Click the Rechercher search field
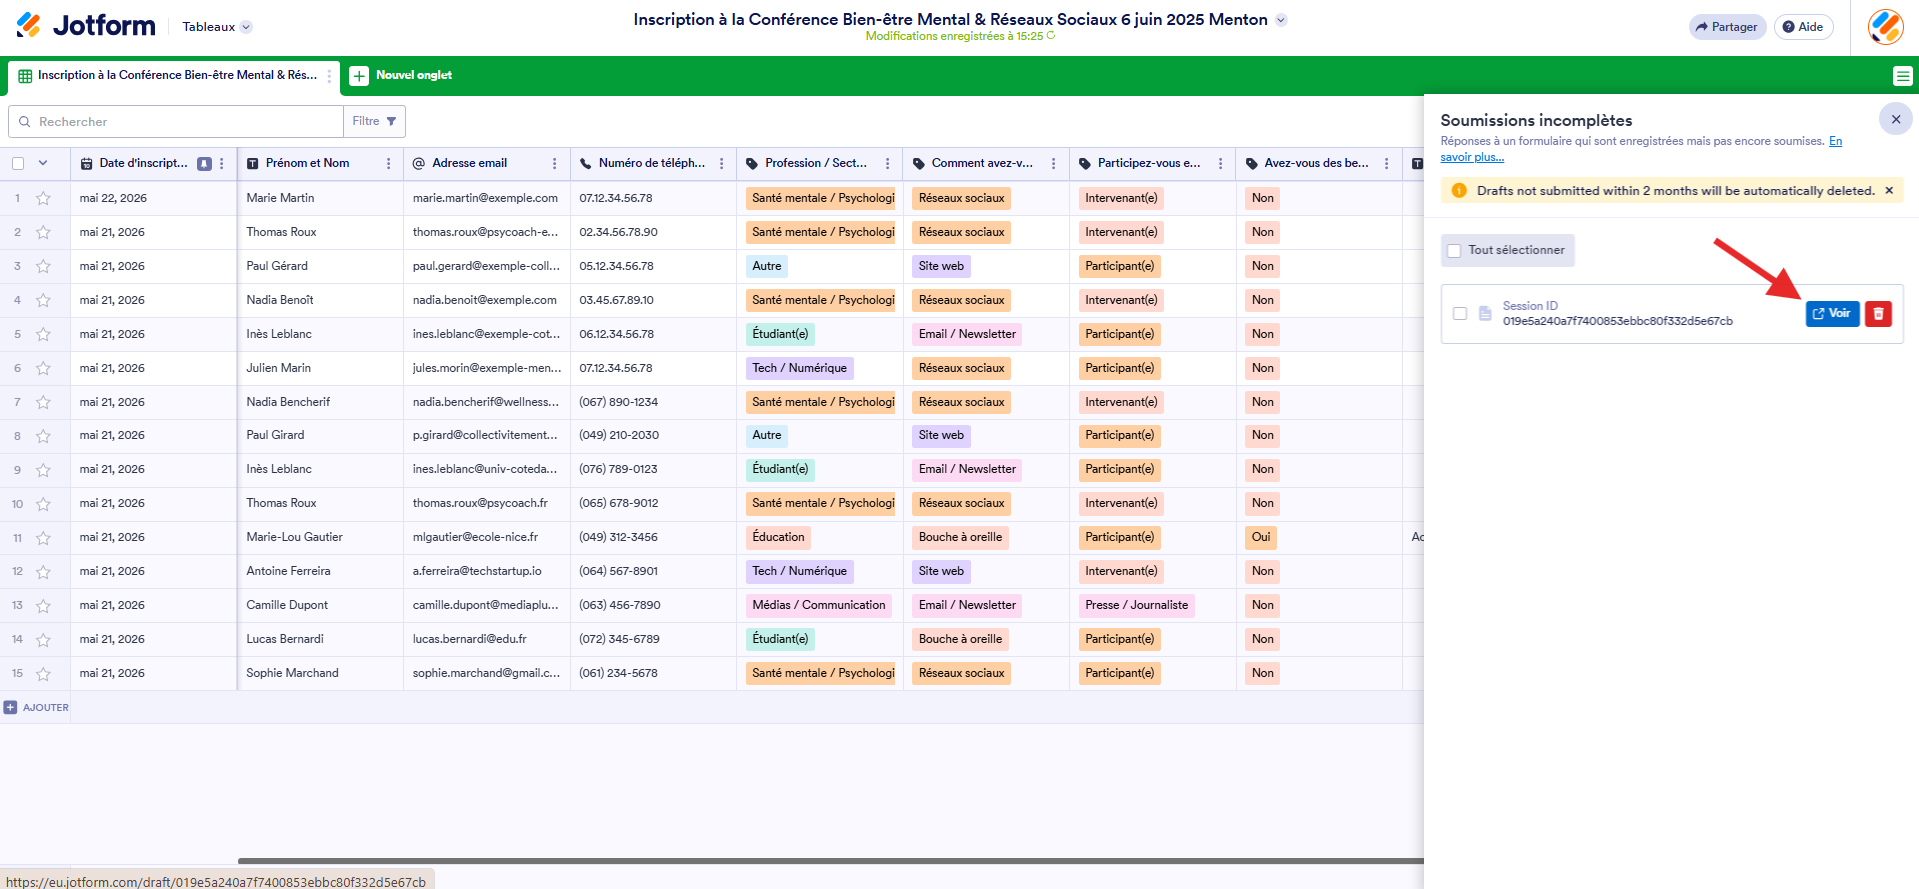Image resolution: width=1919 pixels, height=889 pixels. (176, 121)
